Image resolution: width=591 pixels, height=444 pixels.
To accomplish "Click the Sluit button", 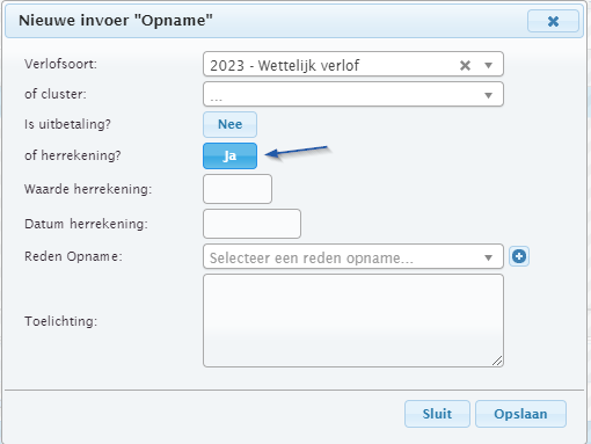I will (437, 414).
